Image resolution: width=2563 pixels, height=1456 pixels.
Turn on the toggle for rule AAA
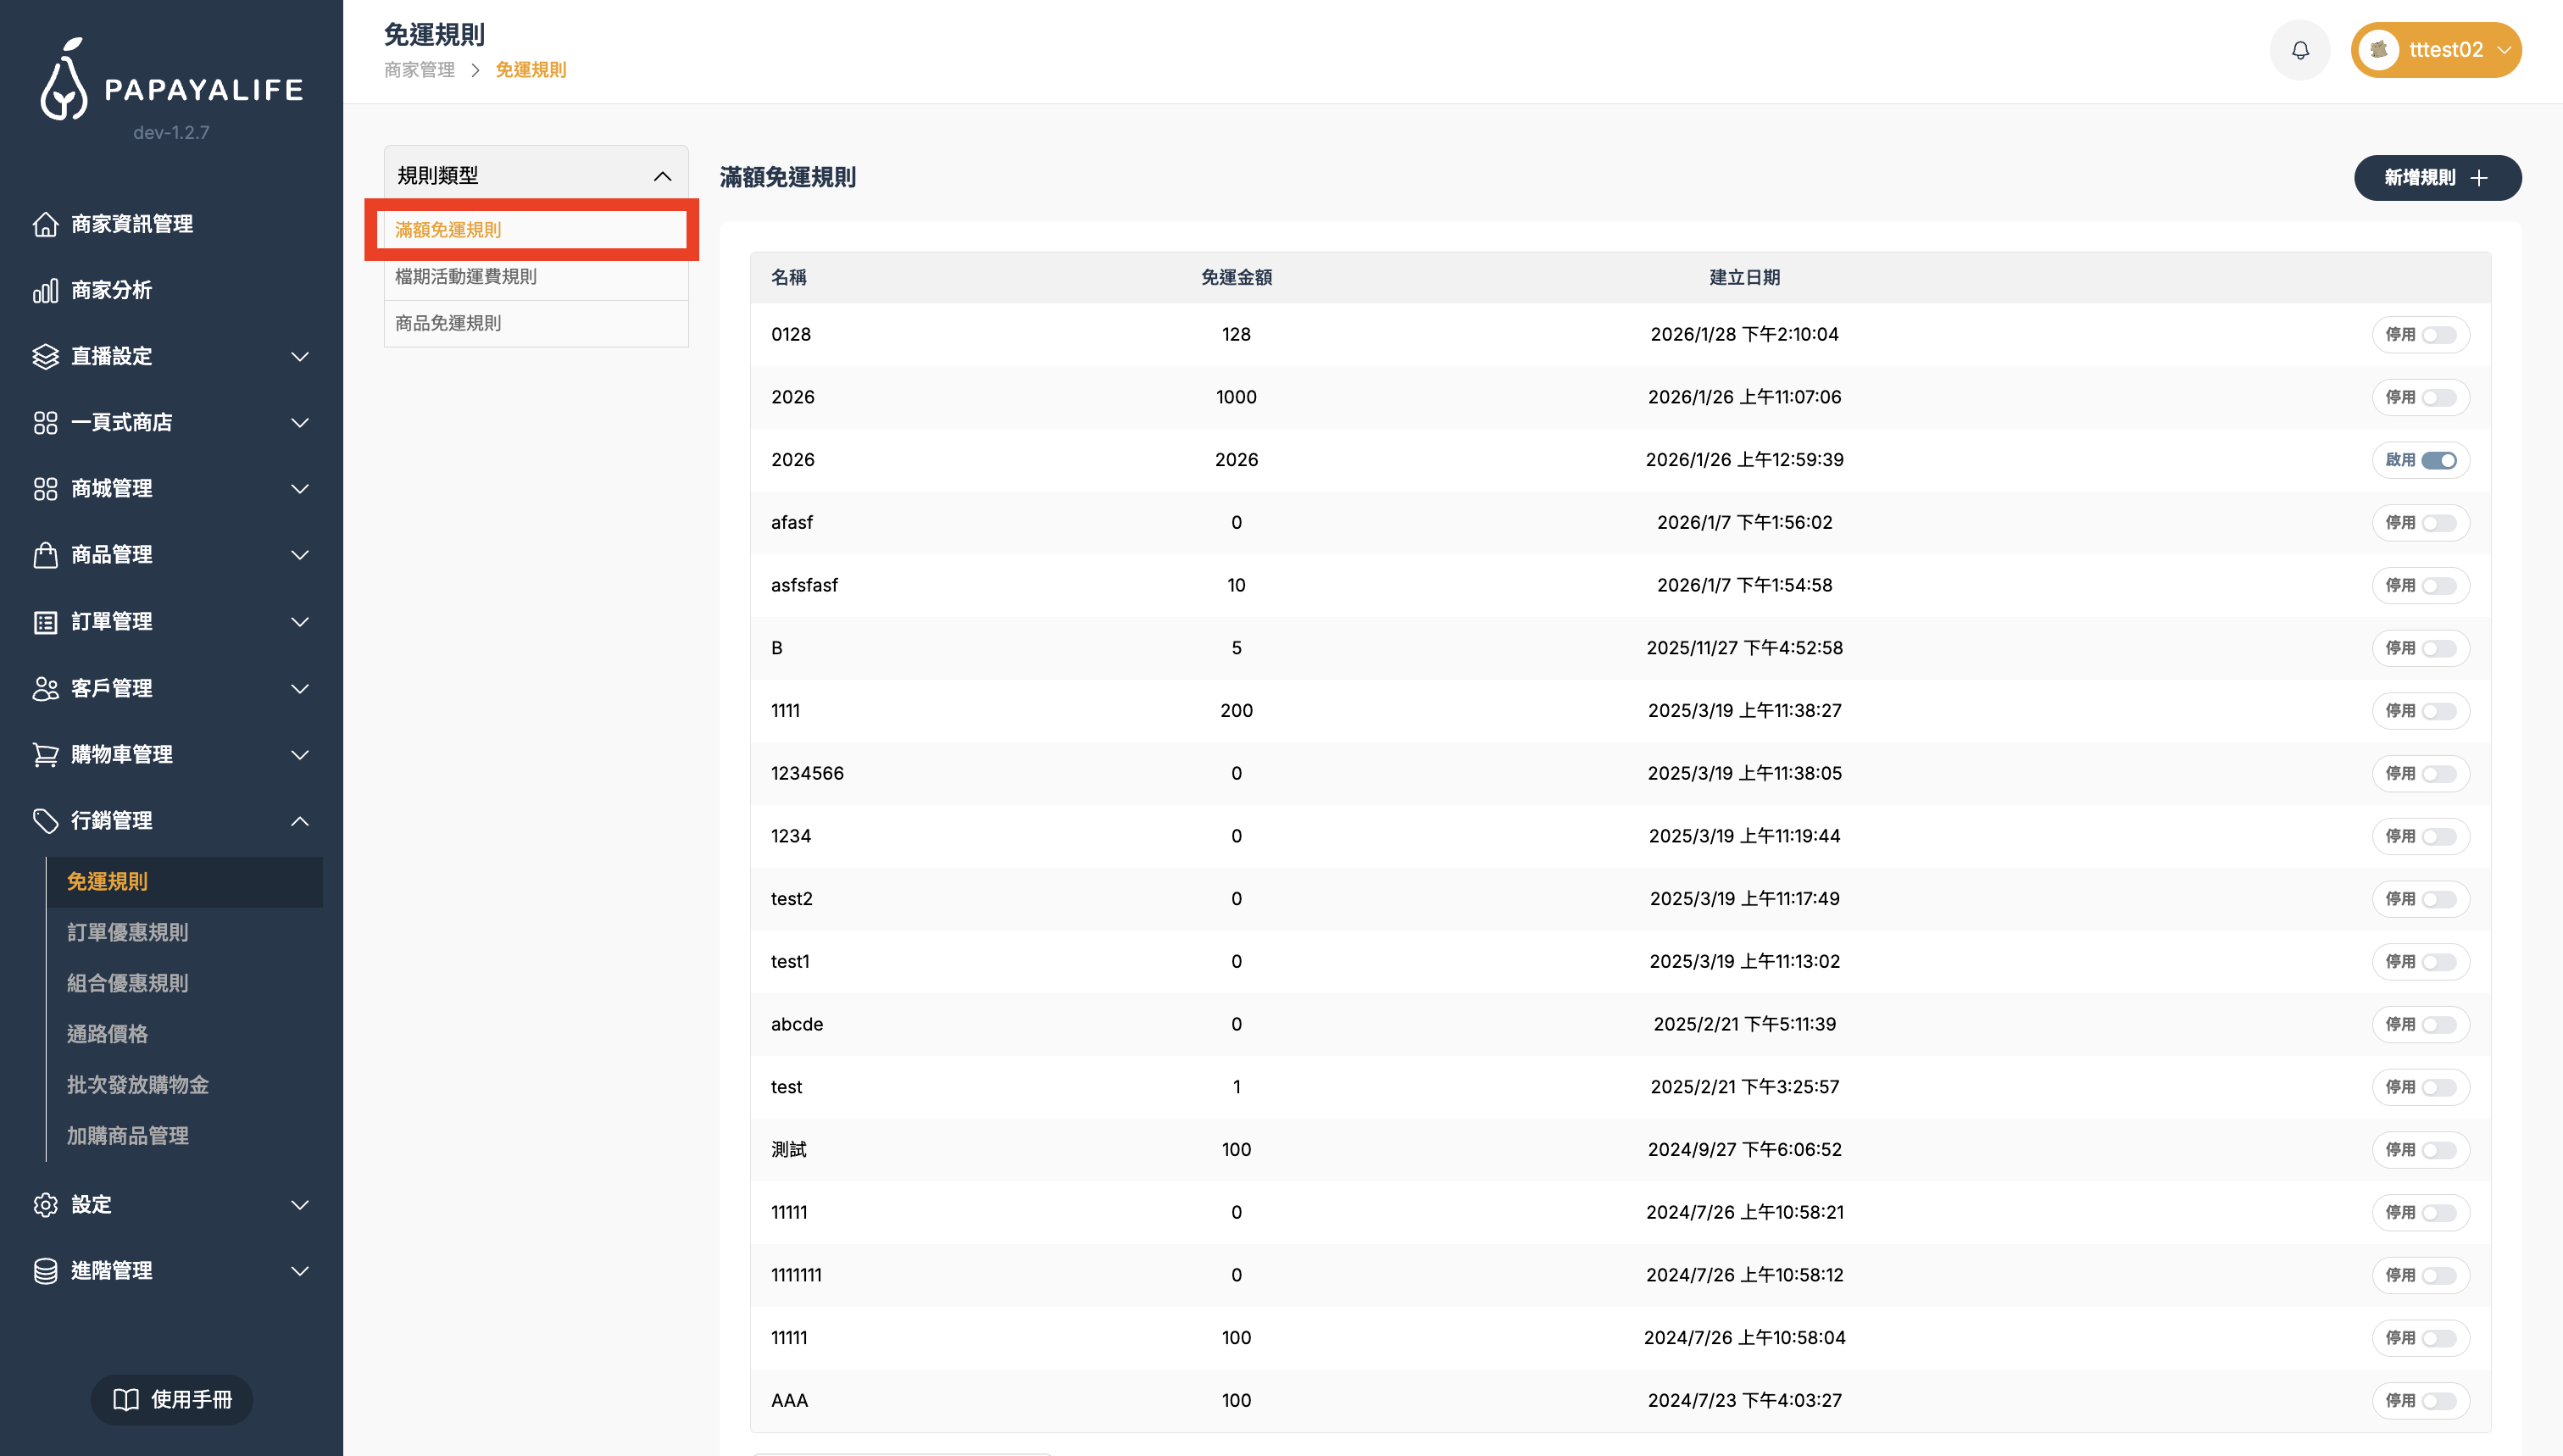click(2438, 1401)
